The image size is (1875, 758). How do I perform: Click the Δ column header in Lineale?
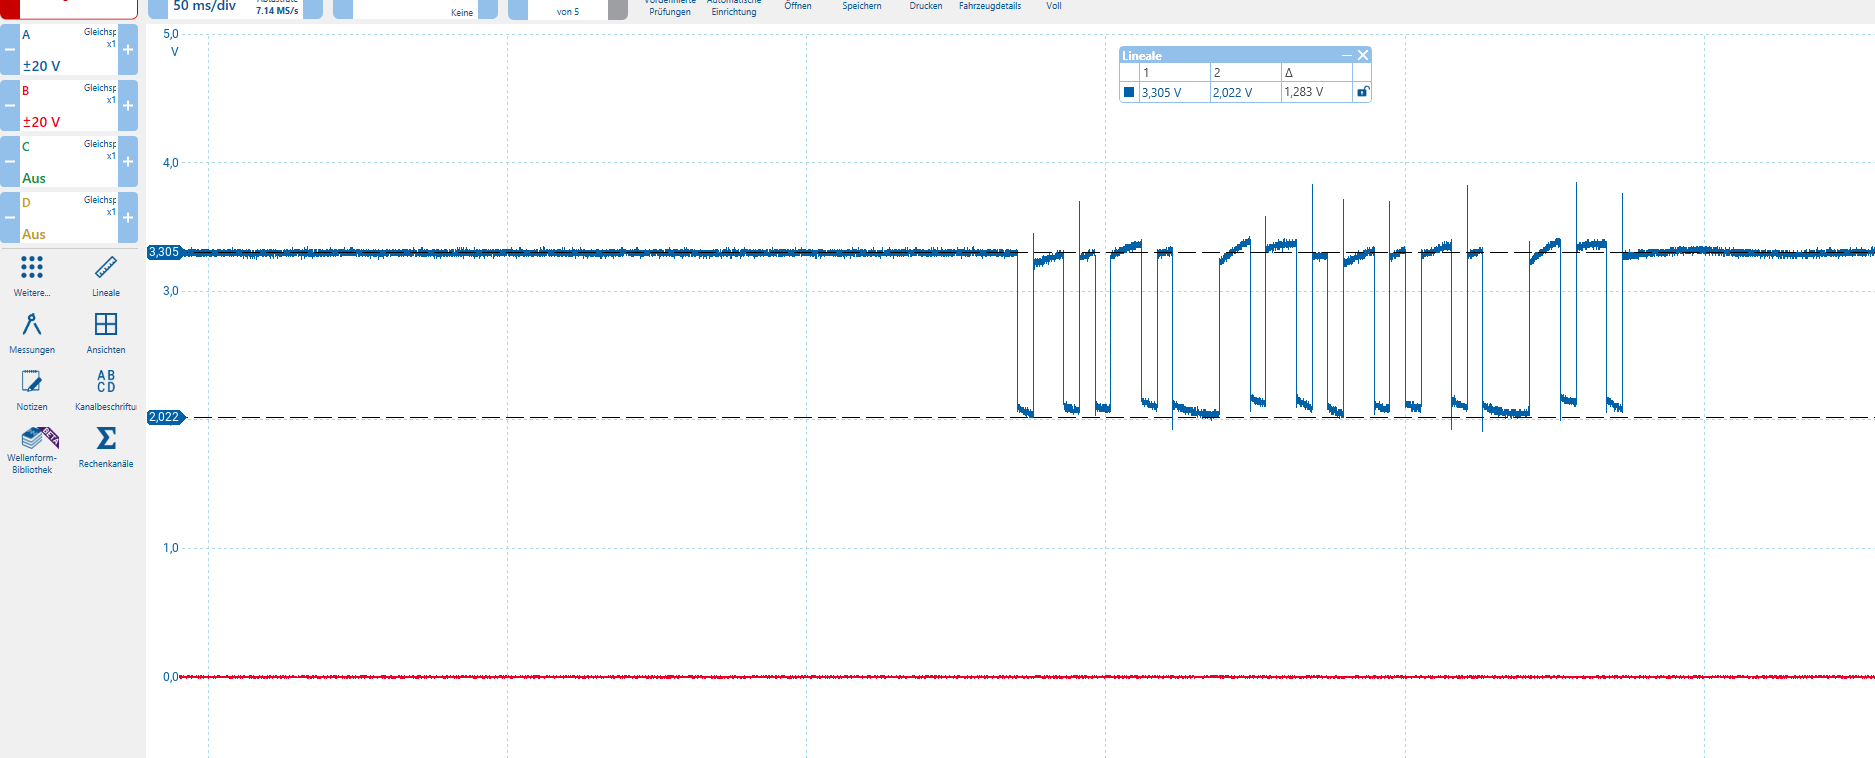(1317, 73)
